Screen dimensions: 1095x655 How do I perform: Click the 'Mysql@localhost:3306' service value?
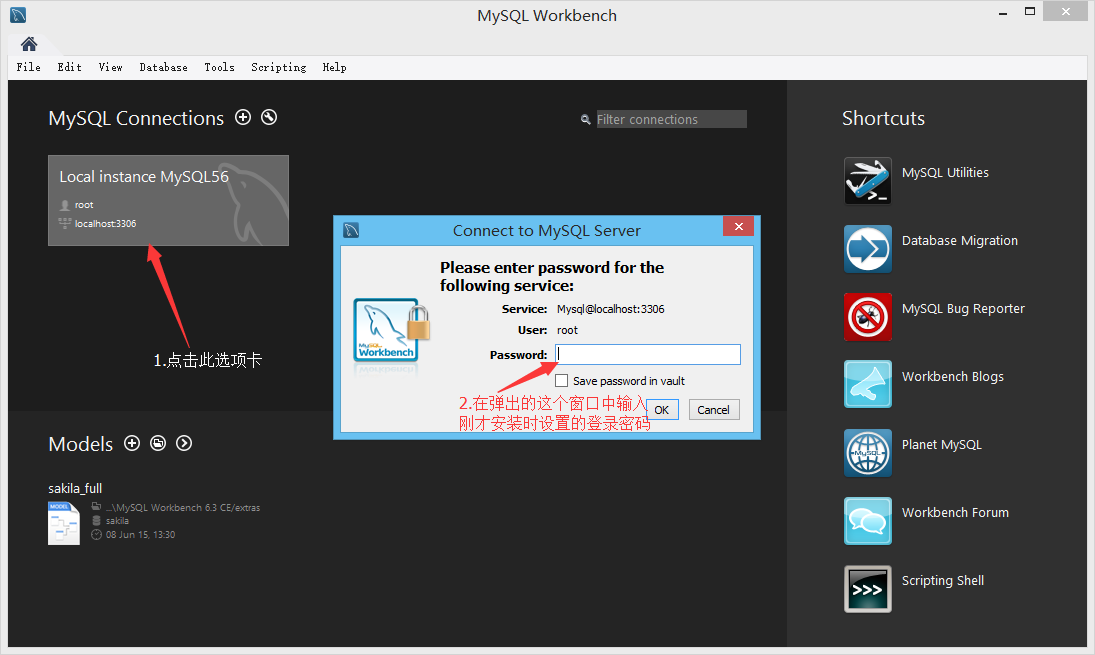pos(610,309)
